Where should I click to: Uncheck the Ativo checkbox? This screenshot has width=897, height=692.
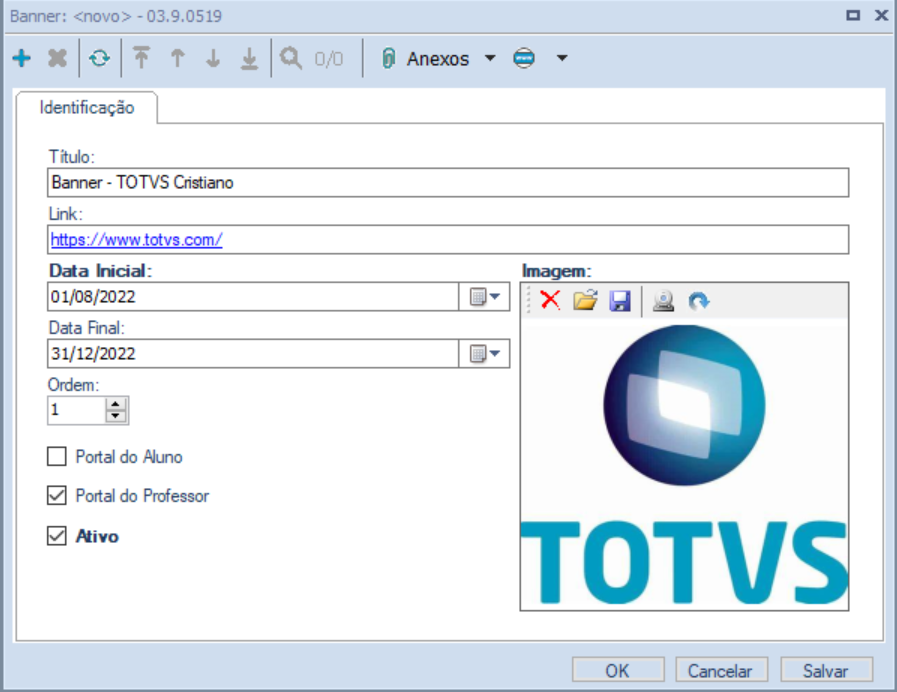pos(55,536)
